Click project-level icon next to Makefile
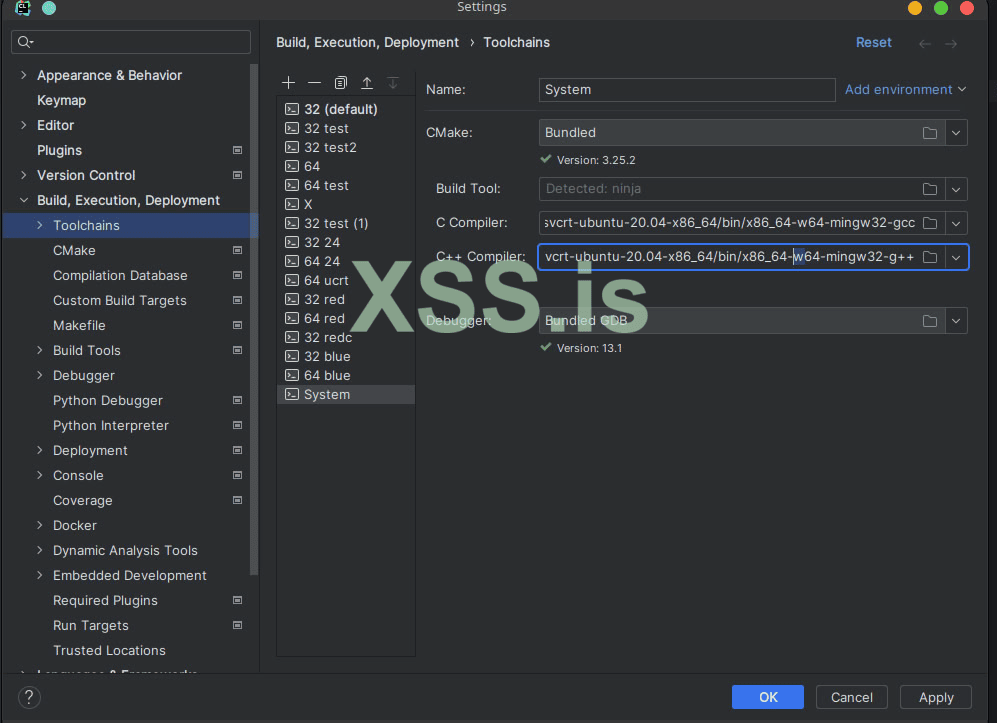 click(x=237, y=325)
